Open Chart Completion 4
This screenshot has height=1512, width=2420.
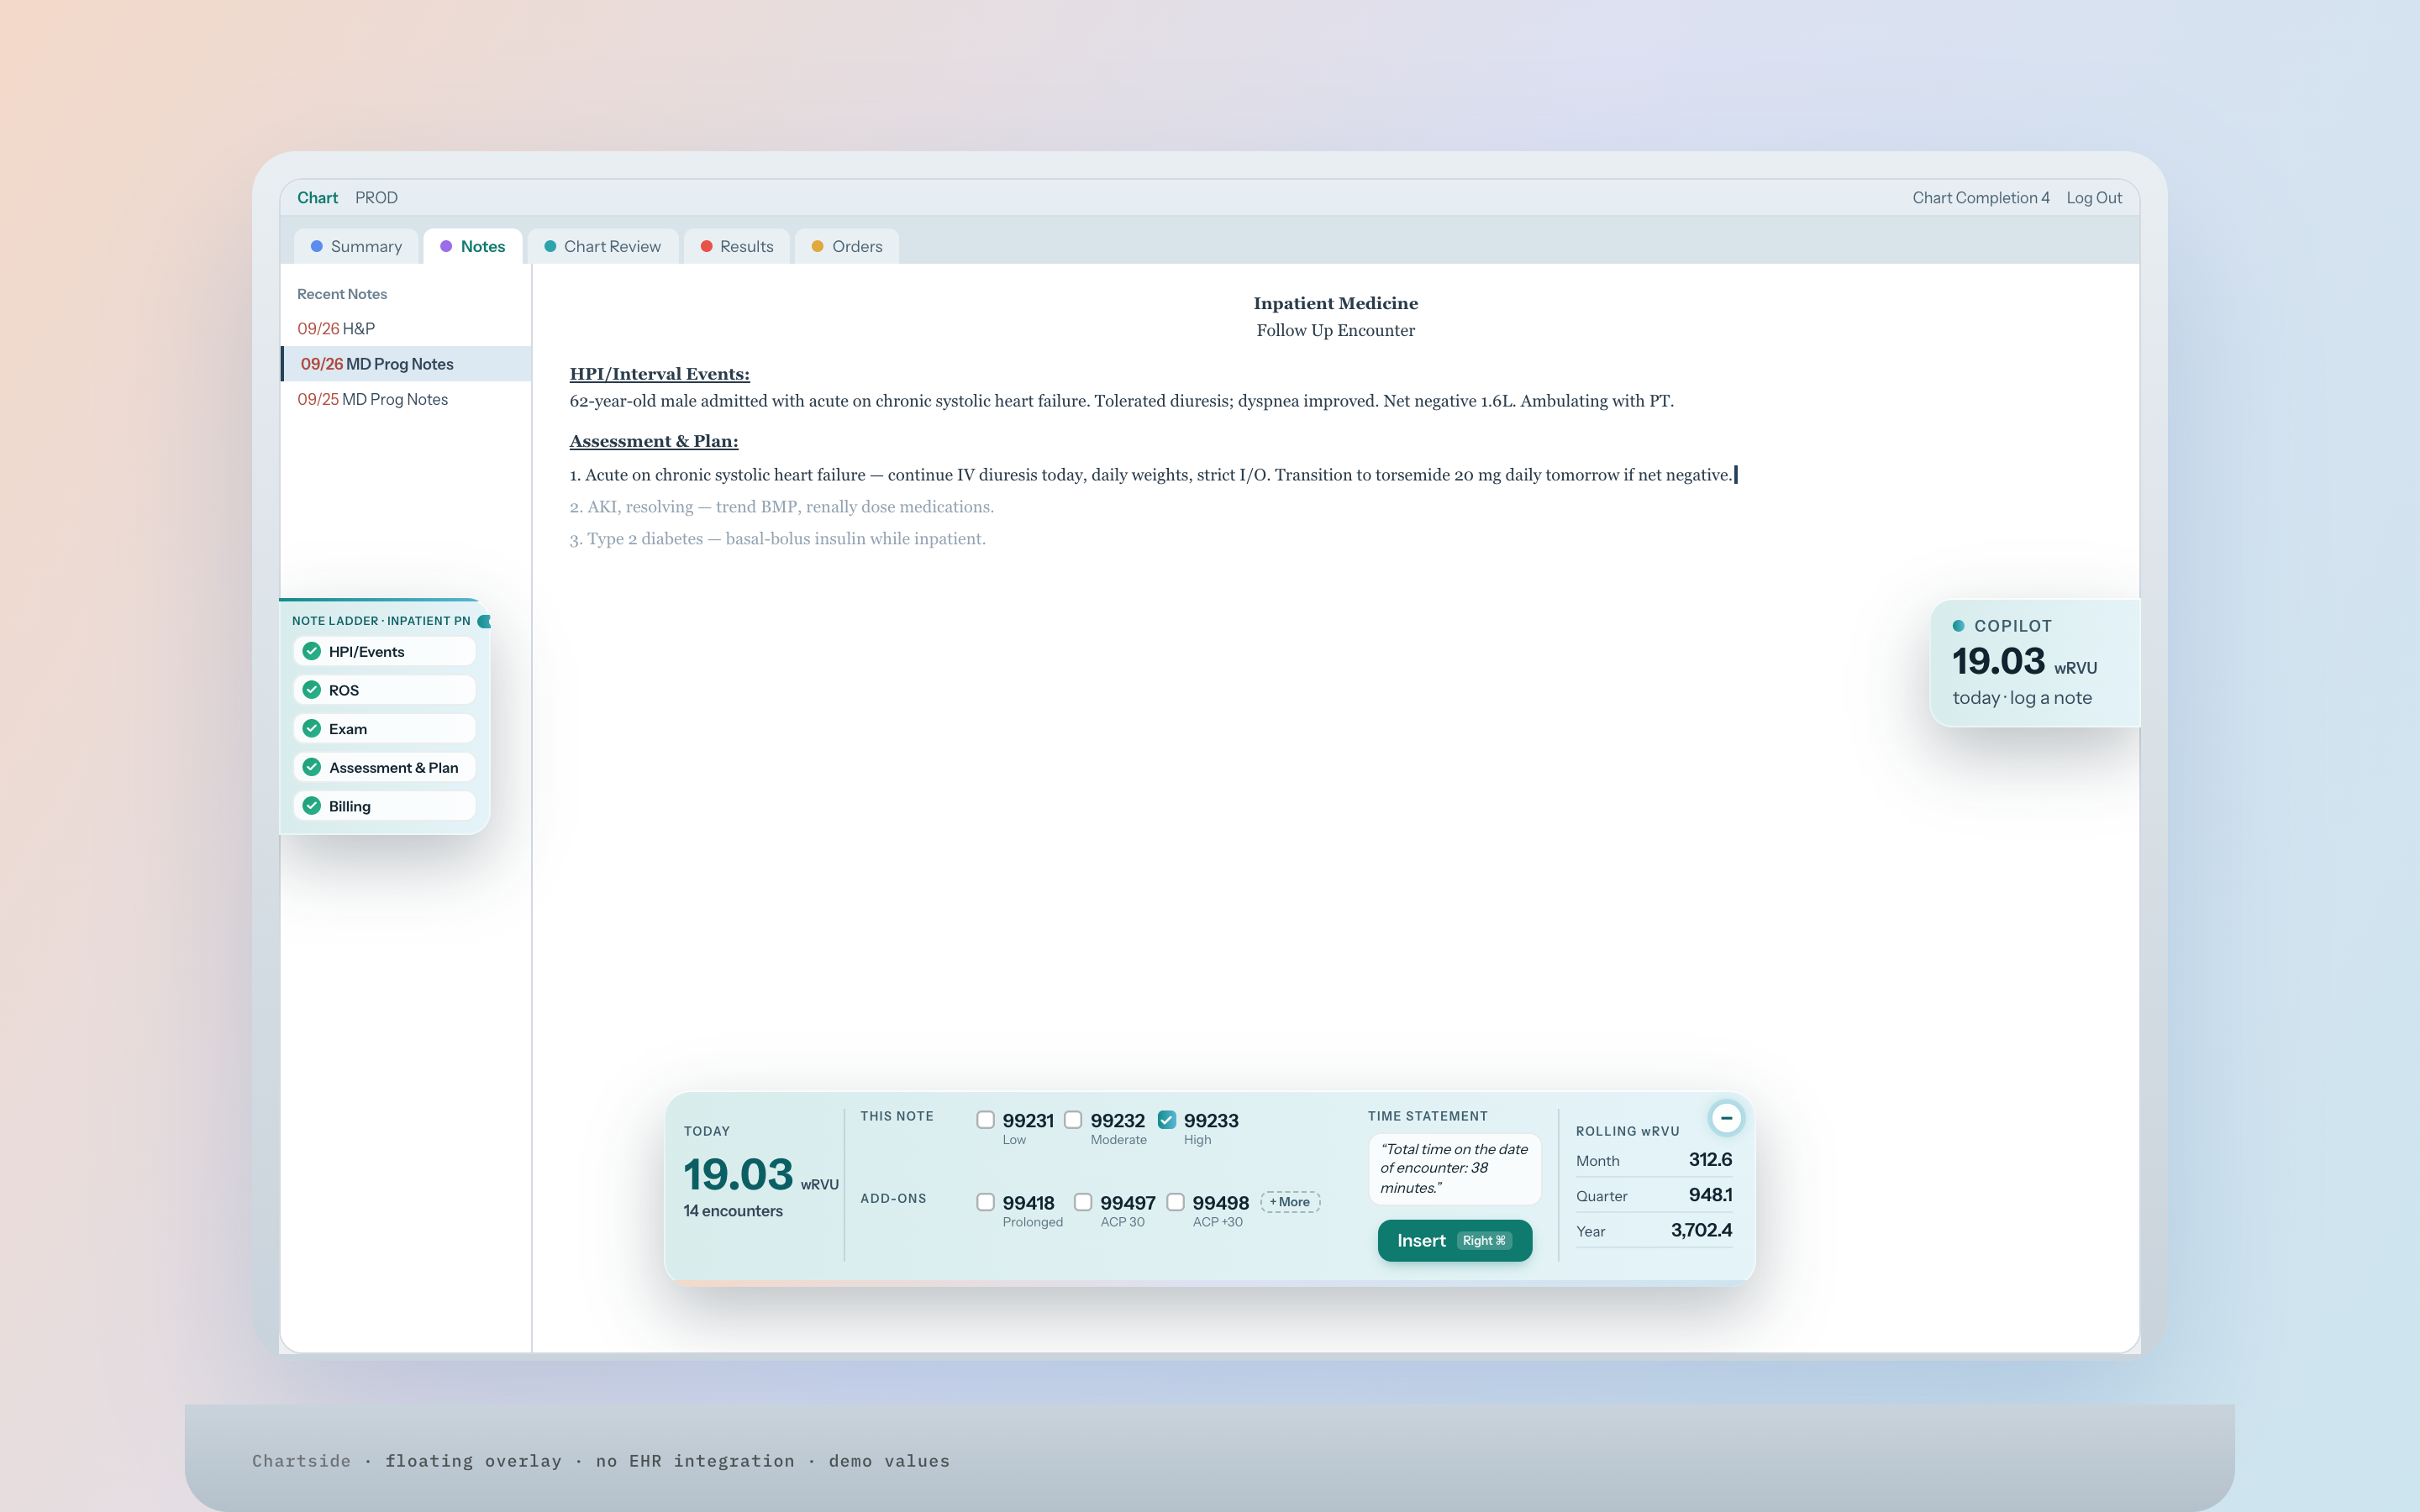[1981, 198]
